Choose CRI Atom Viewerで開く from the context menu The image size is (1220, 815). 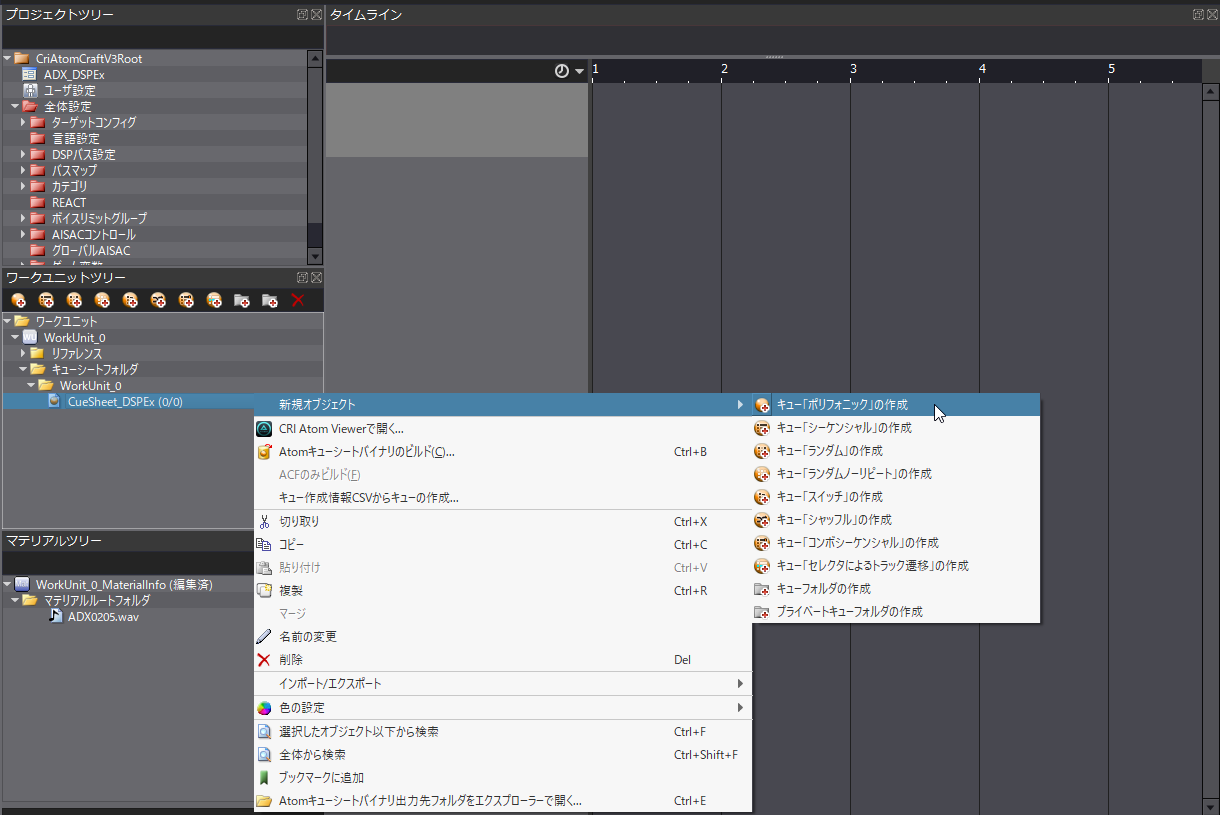(x=502, y=428)
